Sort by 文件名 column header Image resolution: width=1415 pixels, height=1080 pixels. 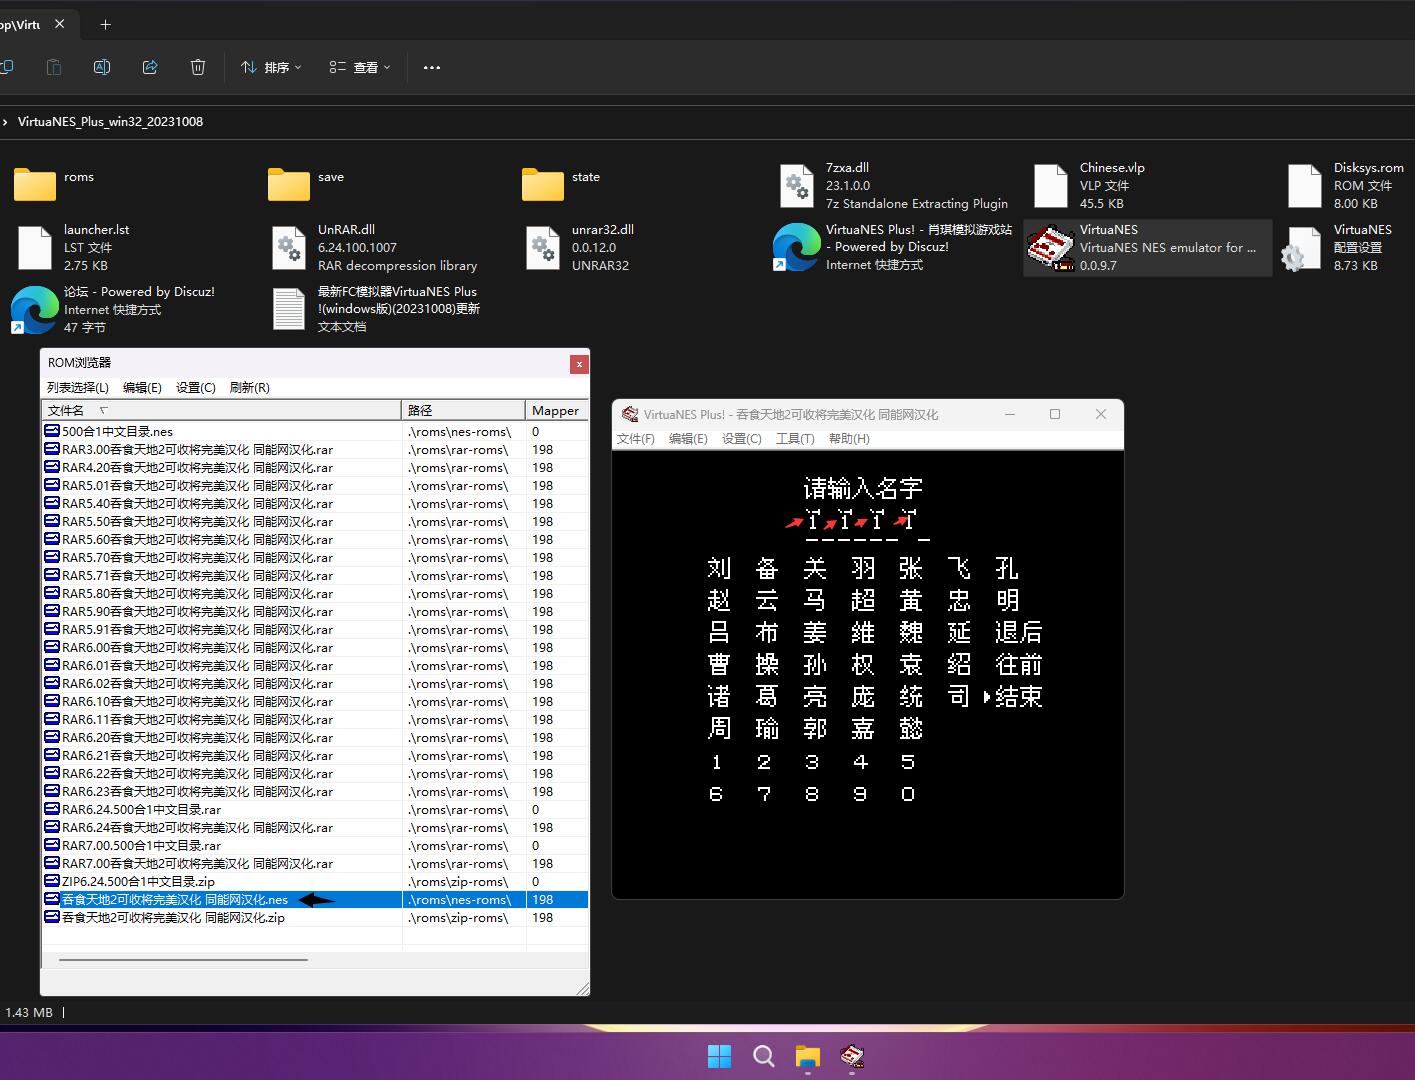coord(221,410)
